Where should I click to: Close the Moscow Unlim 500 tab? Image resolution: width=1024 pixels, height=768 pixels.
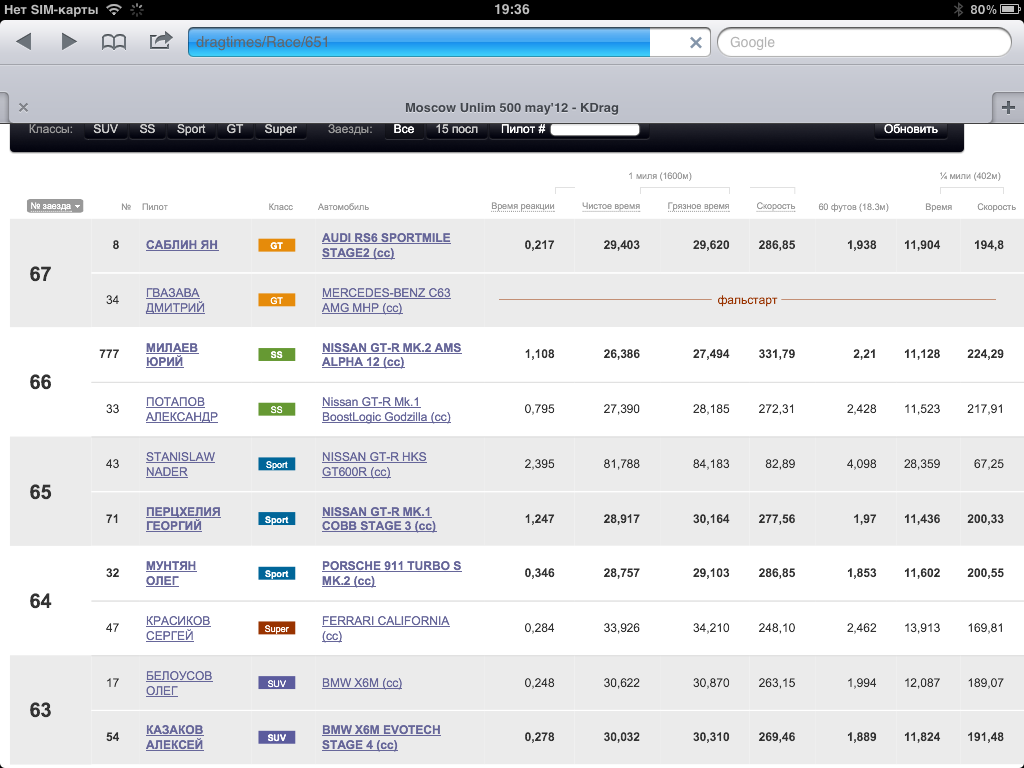tap(24, 107)
